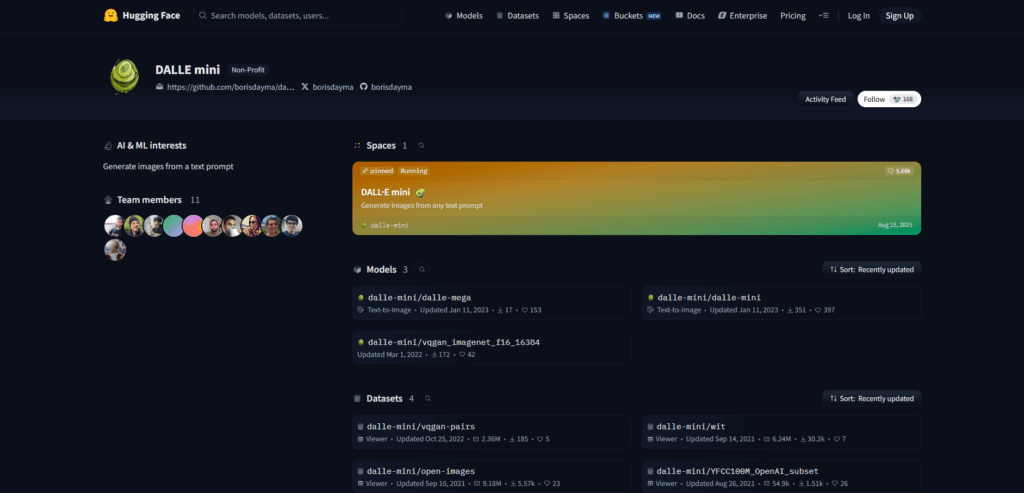Open the Models sort Recently updated dropdown
Screen dimensions: 1024x493
tap(872, 270)
